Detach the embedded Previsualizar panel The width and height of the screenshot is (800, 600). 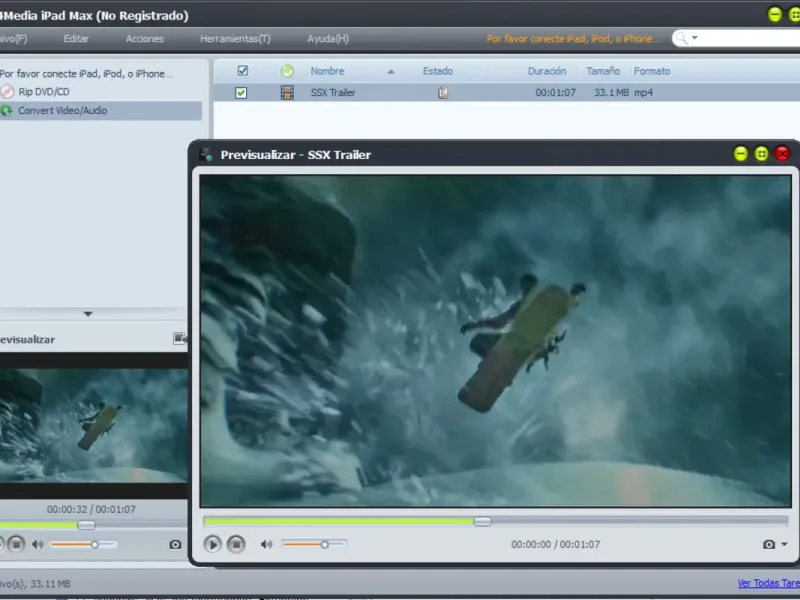[180, 338]
